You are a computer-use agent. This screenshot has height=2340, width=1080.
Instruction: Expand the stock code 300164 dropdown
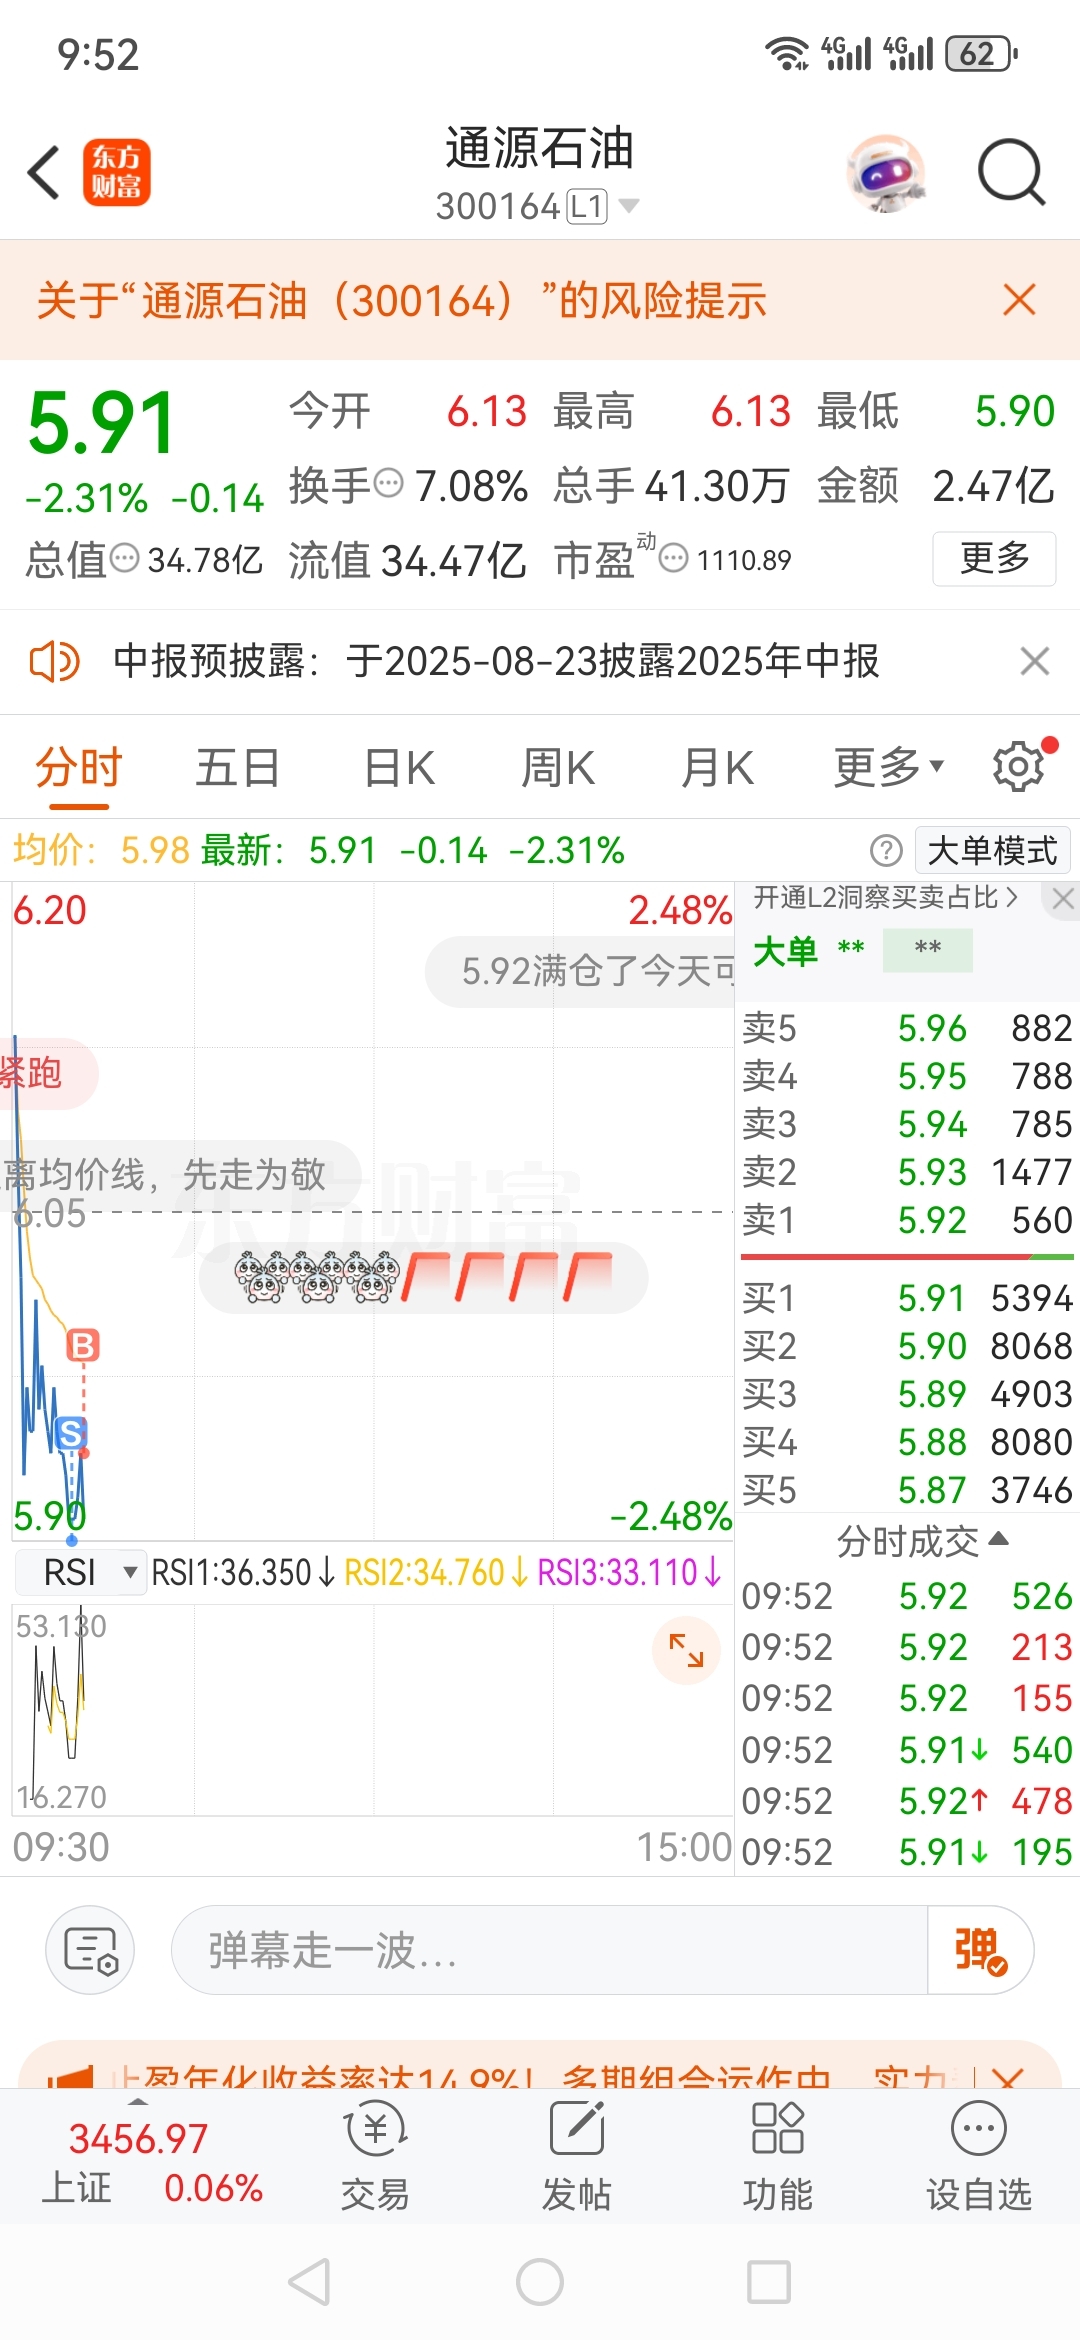click(x=629, y=206)
